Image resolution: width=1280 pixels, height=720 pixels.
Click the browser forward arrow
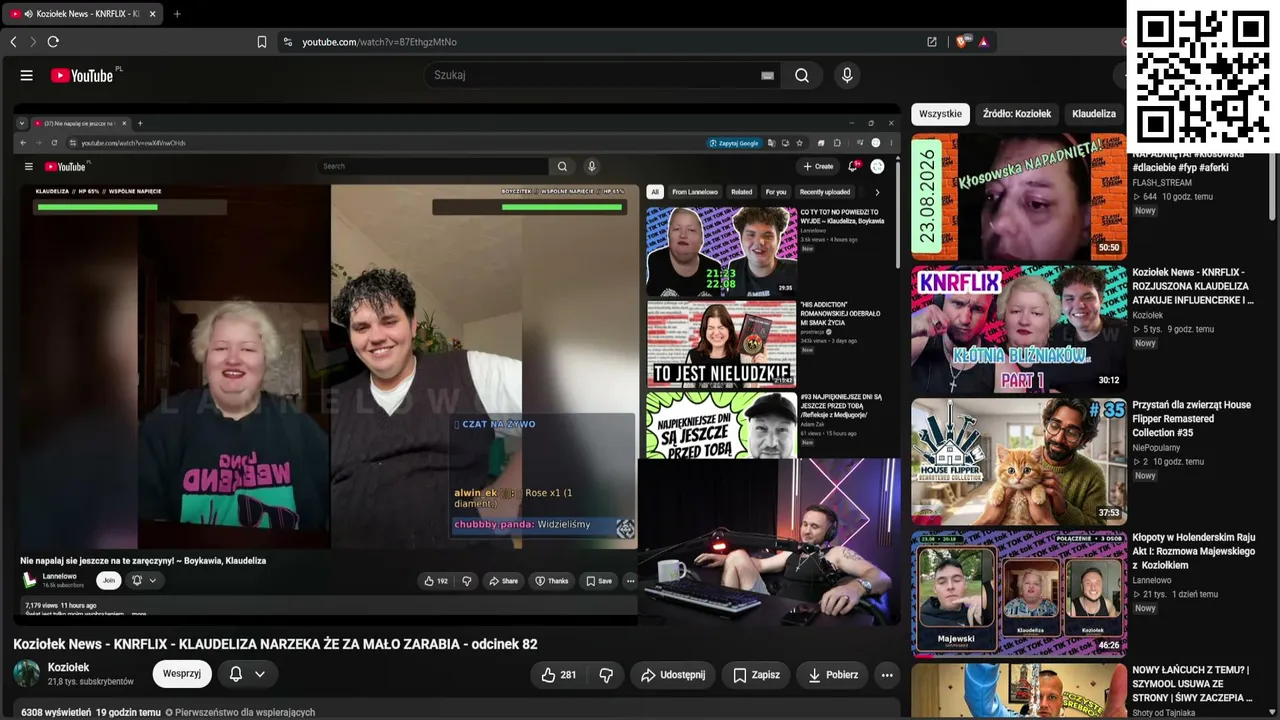[33, 42]
